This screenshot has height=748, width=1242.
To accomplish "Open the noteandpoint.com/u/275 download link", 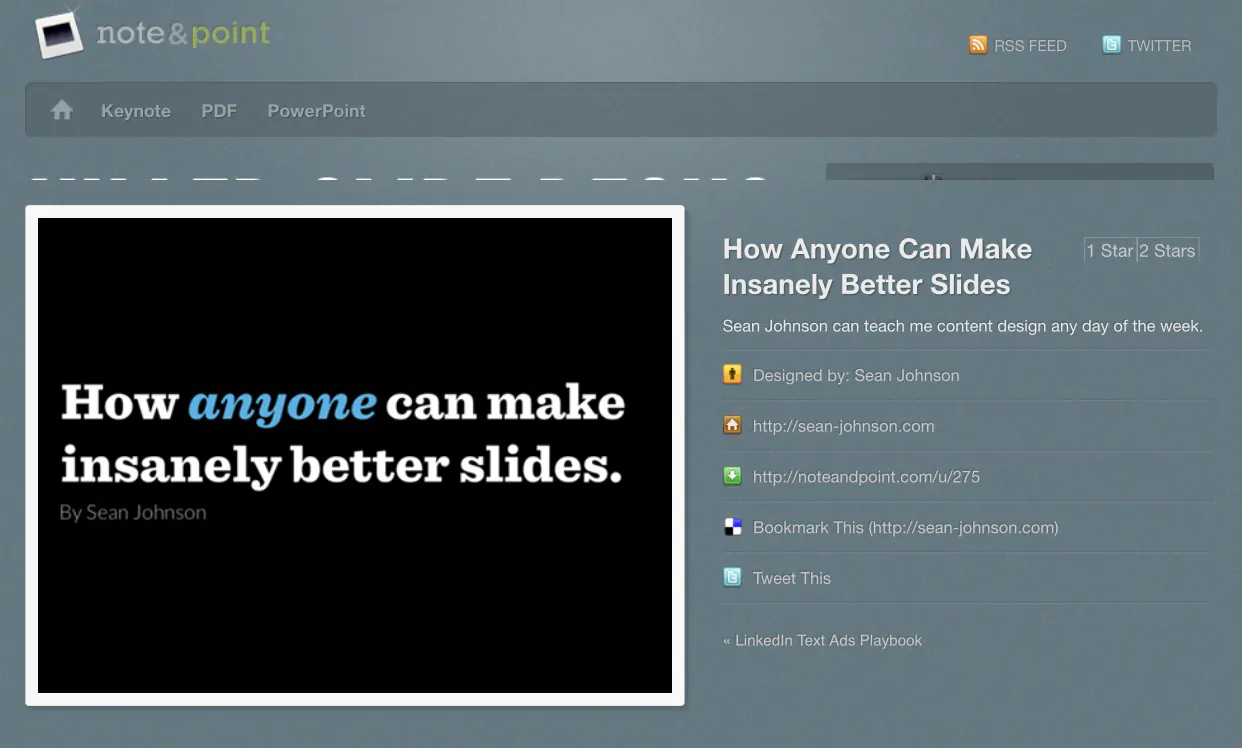I will point(866,477).
